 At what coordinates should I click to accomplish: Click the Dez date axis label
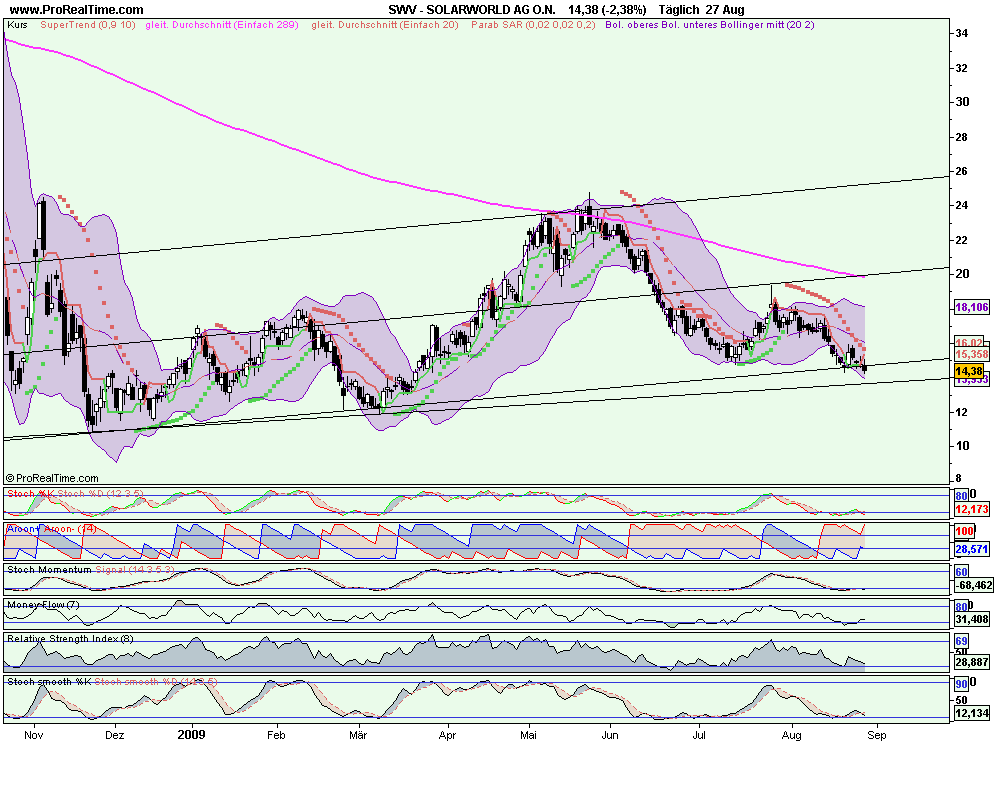(115, 735)
